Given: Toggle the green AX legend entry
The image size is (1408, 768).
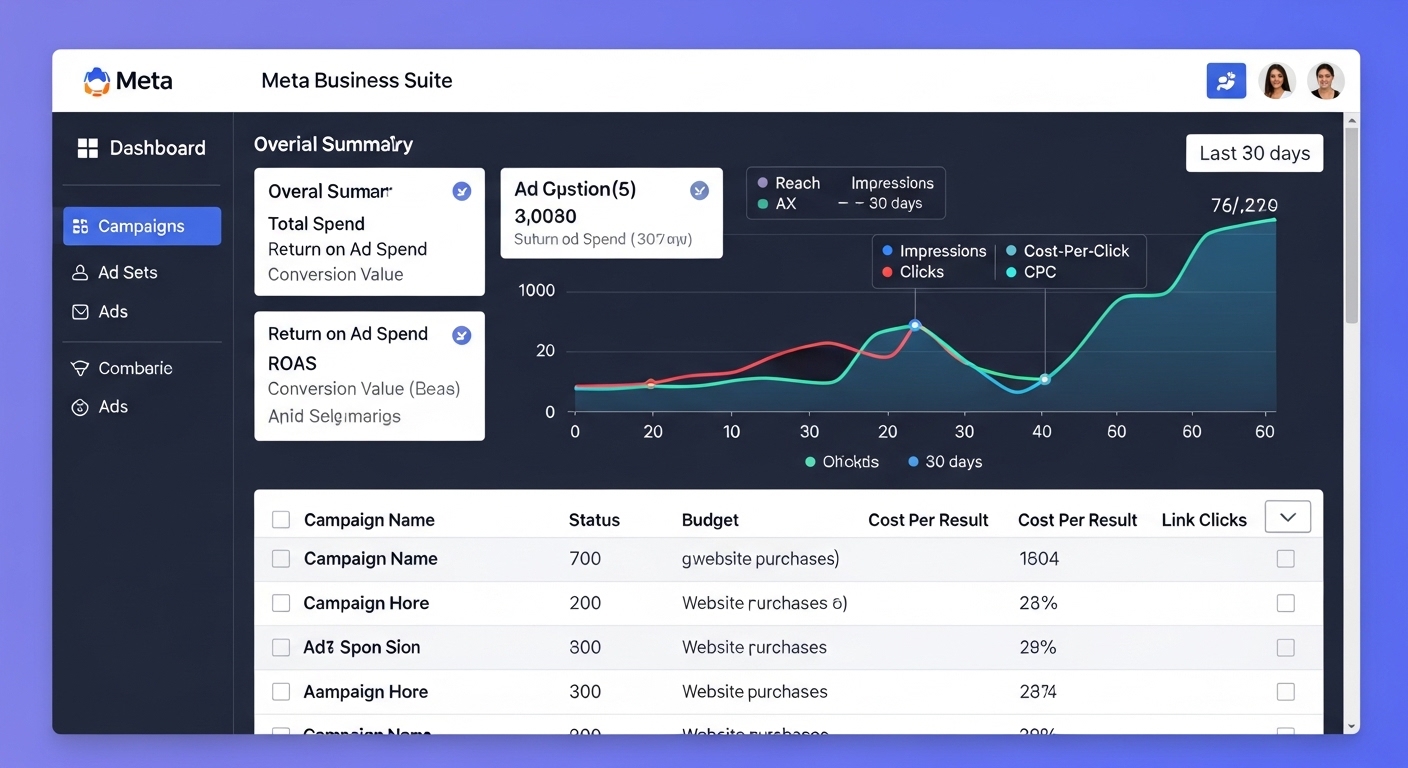Looking at the screenshot, I should [777, 203].
